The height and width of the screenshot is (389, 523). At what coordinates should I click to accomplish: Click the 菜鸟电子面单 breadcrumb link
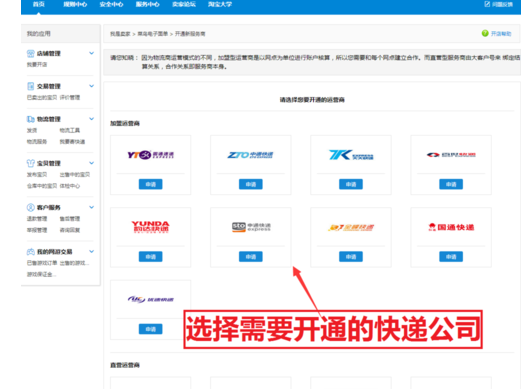pyautogui.click(x=153, y=34)
